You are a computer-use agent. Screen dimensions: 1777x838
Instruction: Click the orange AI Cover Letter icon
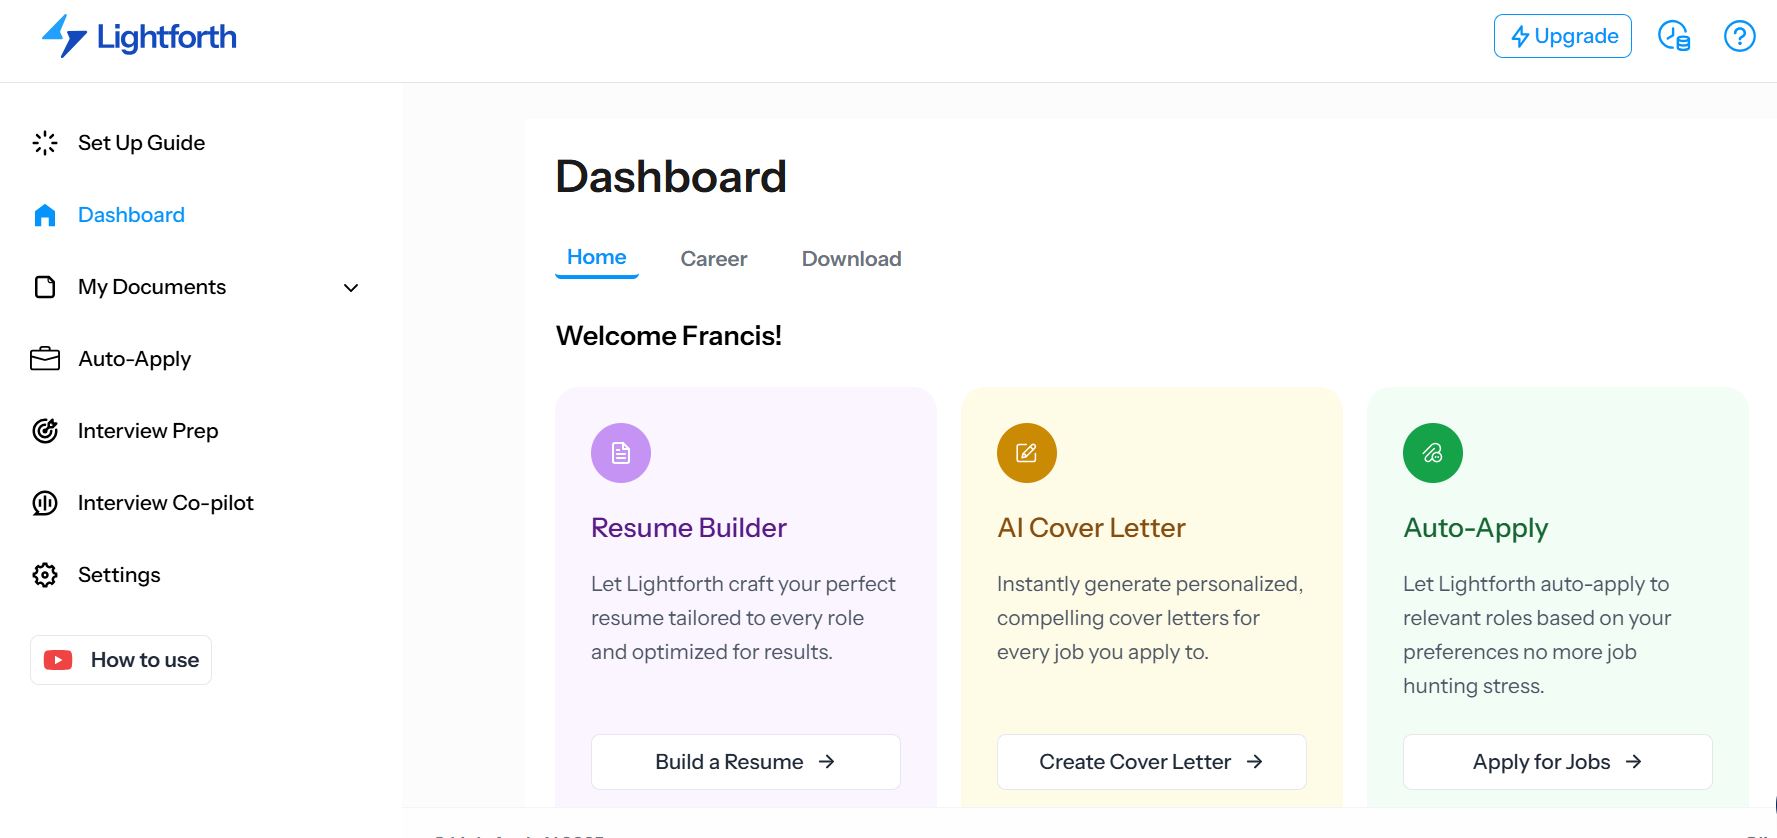coord(1026,453)
